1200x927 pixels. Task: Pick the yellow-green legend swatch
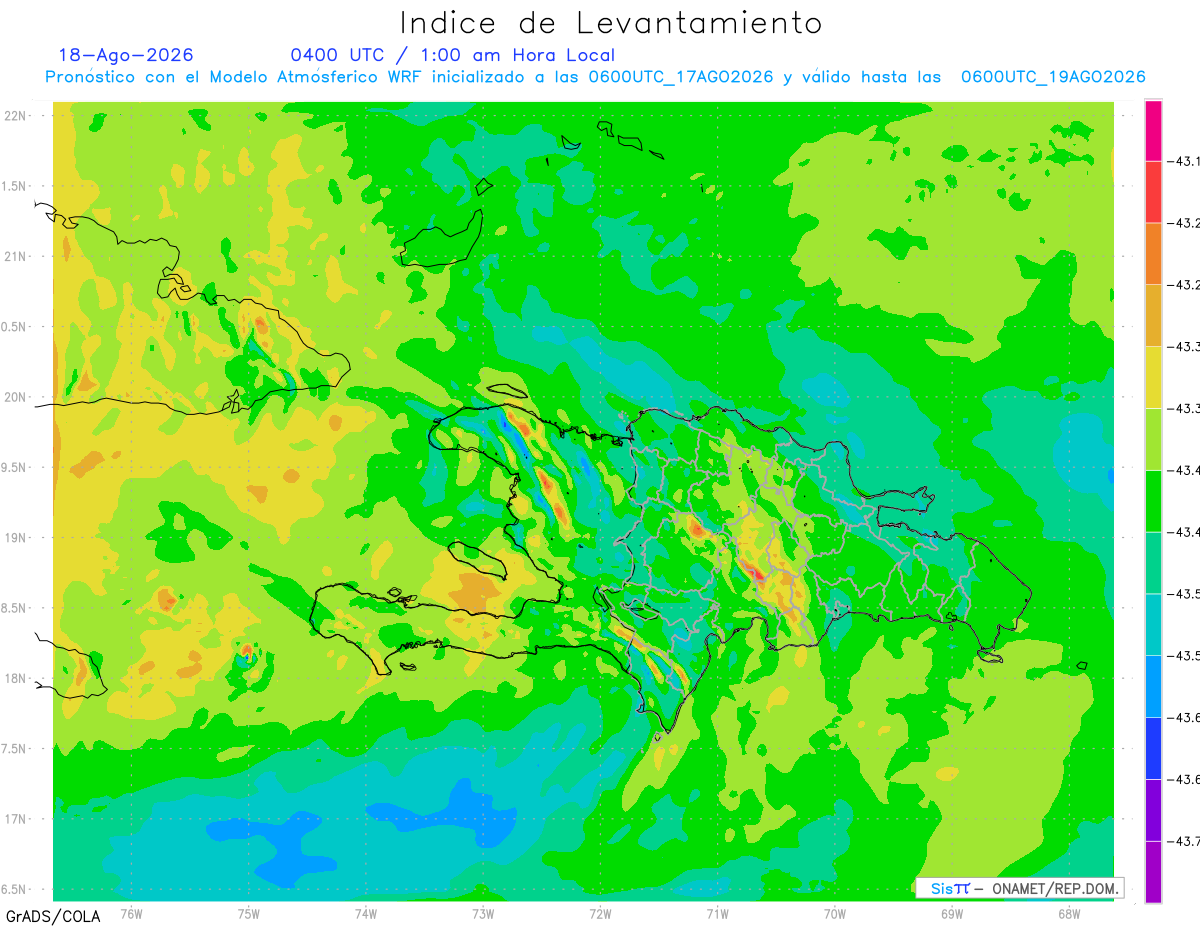(x=1153, y=439)
